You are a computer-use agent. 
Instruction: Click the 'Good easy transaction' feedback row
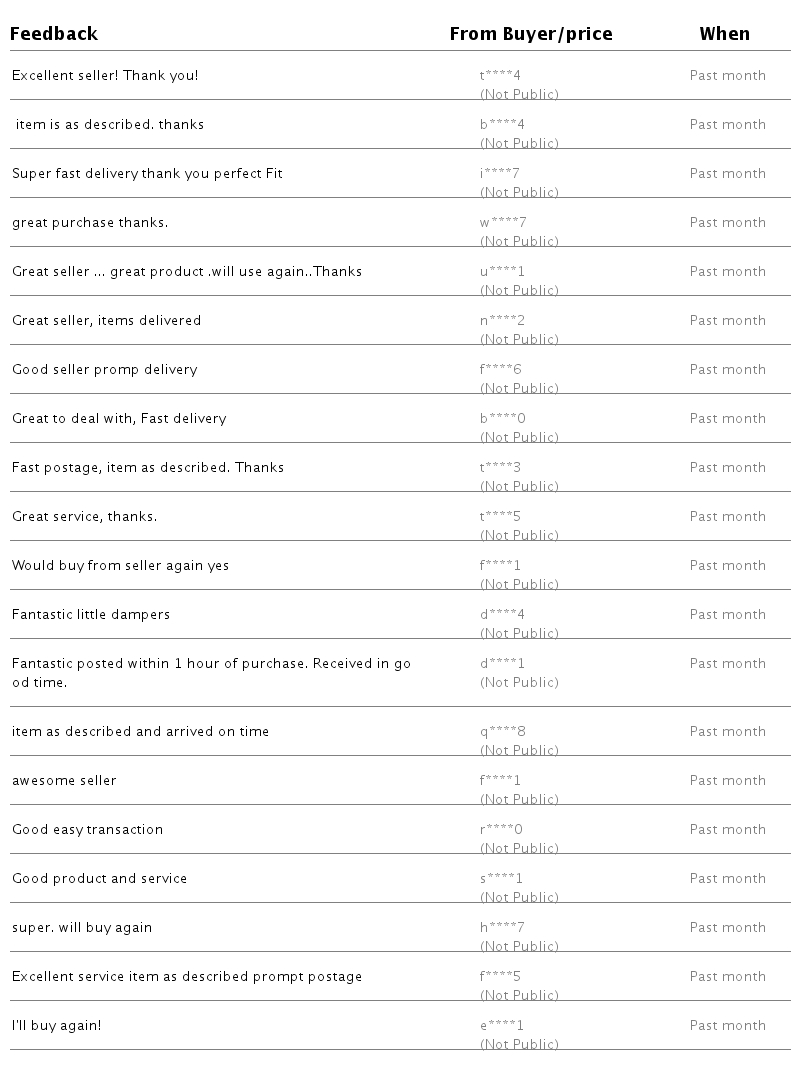(x=87, y=829)
